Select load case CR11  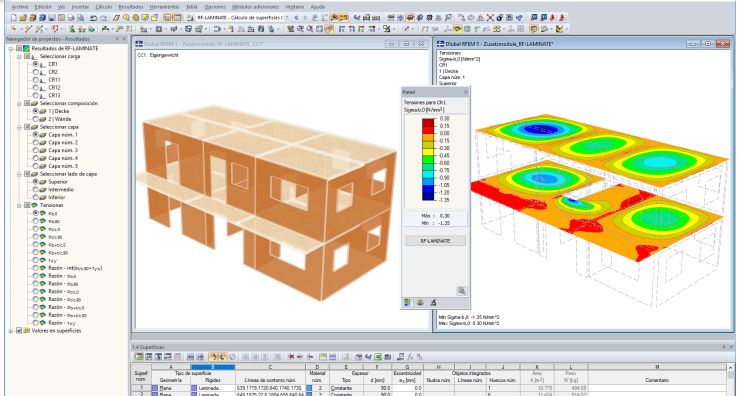coord(35,80)
